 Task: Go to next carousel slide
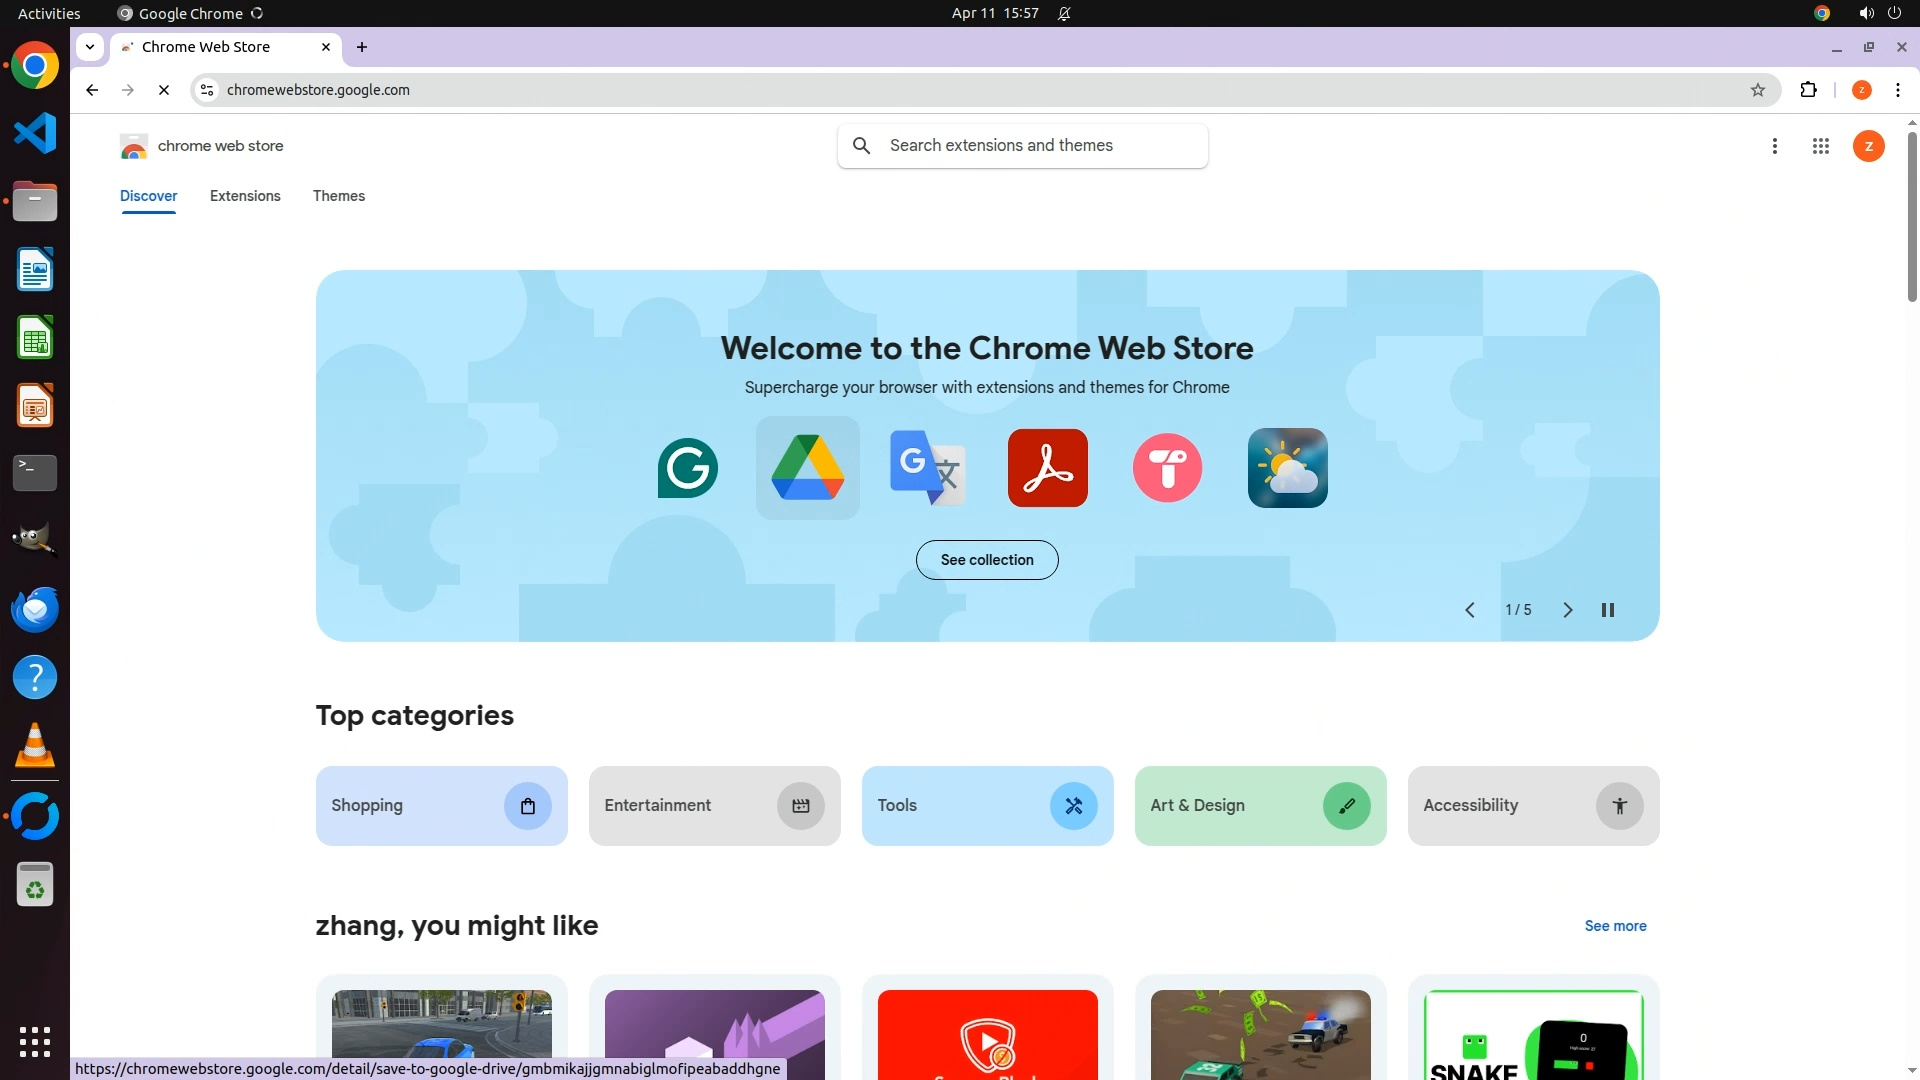tap(1567, 610)
